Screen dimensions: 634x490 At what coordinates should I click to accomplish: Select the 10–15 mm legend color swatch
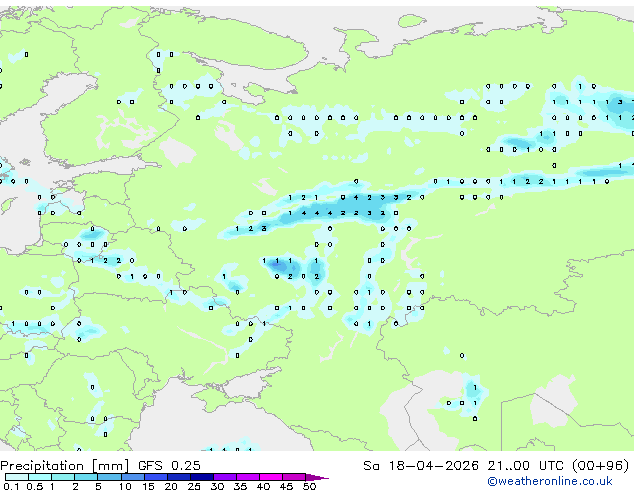point(132,477)
